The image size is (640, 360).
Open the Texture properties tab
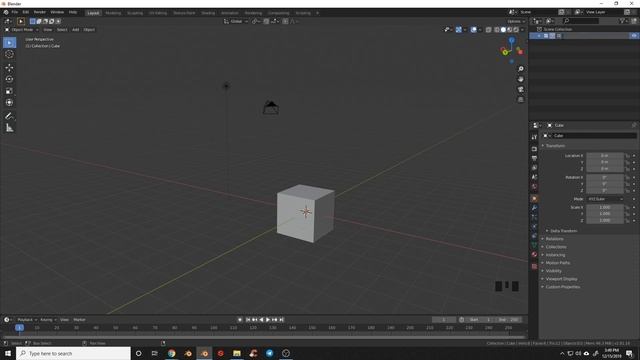[x=534, y=266]
